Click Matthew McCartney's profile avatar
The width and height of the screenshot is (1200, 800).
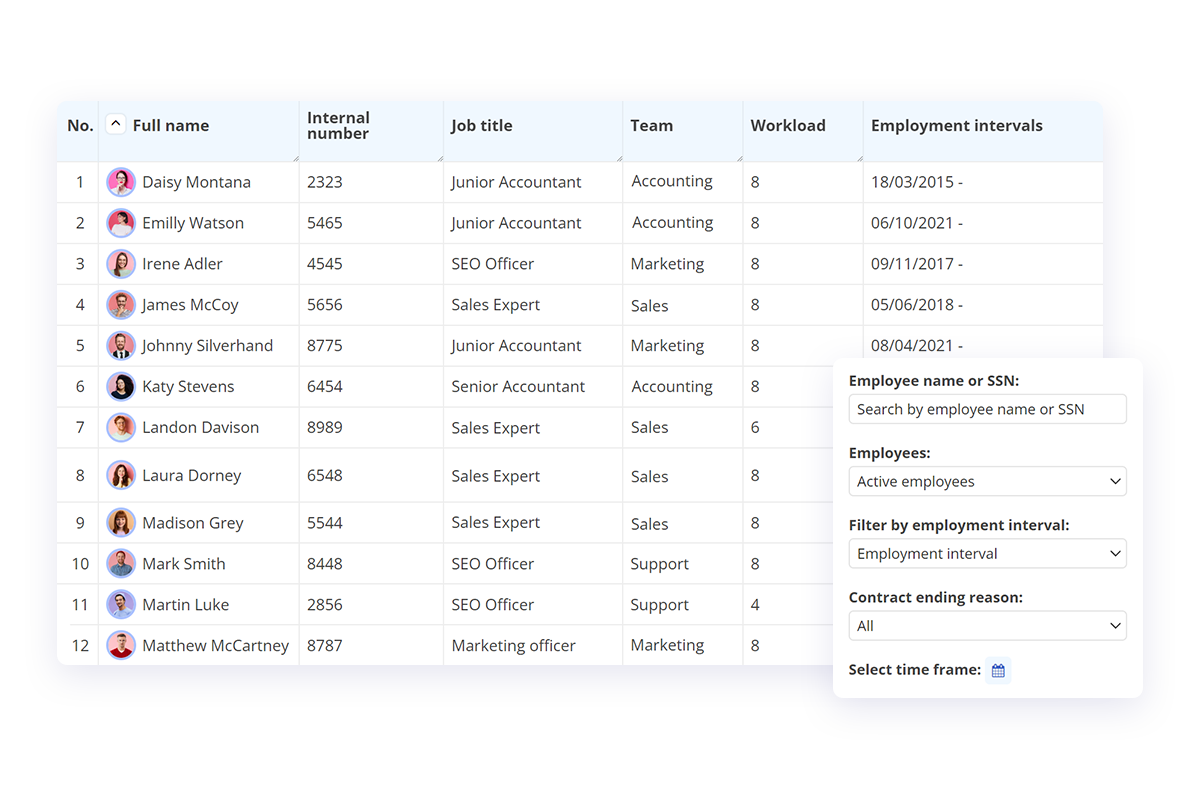click(x=121, y=646)
